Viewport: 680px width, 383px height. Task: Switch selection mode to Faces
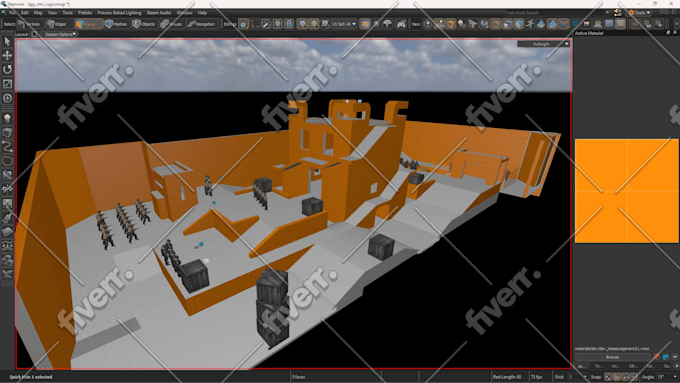point(88,24)
